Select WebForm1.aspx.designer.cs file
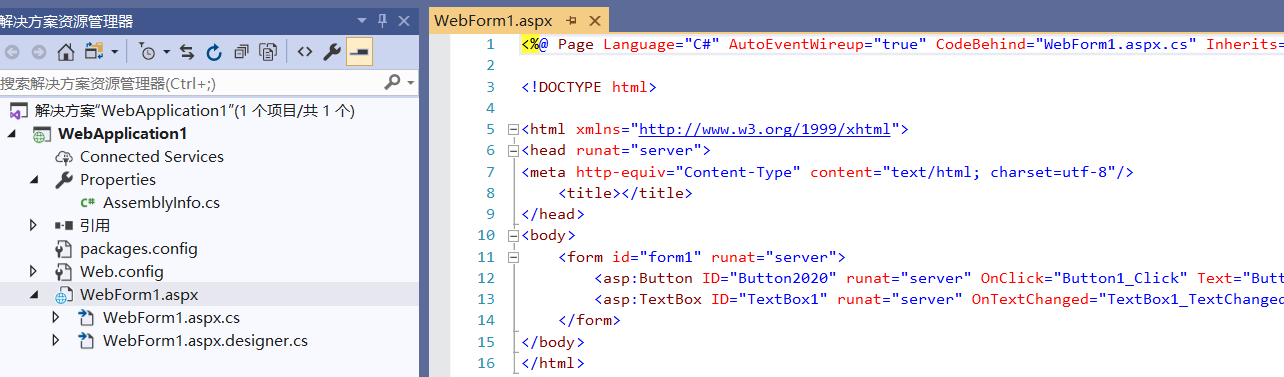Viewport: 1284px width, 377px height. point(205,341)
